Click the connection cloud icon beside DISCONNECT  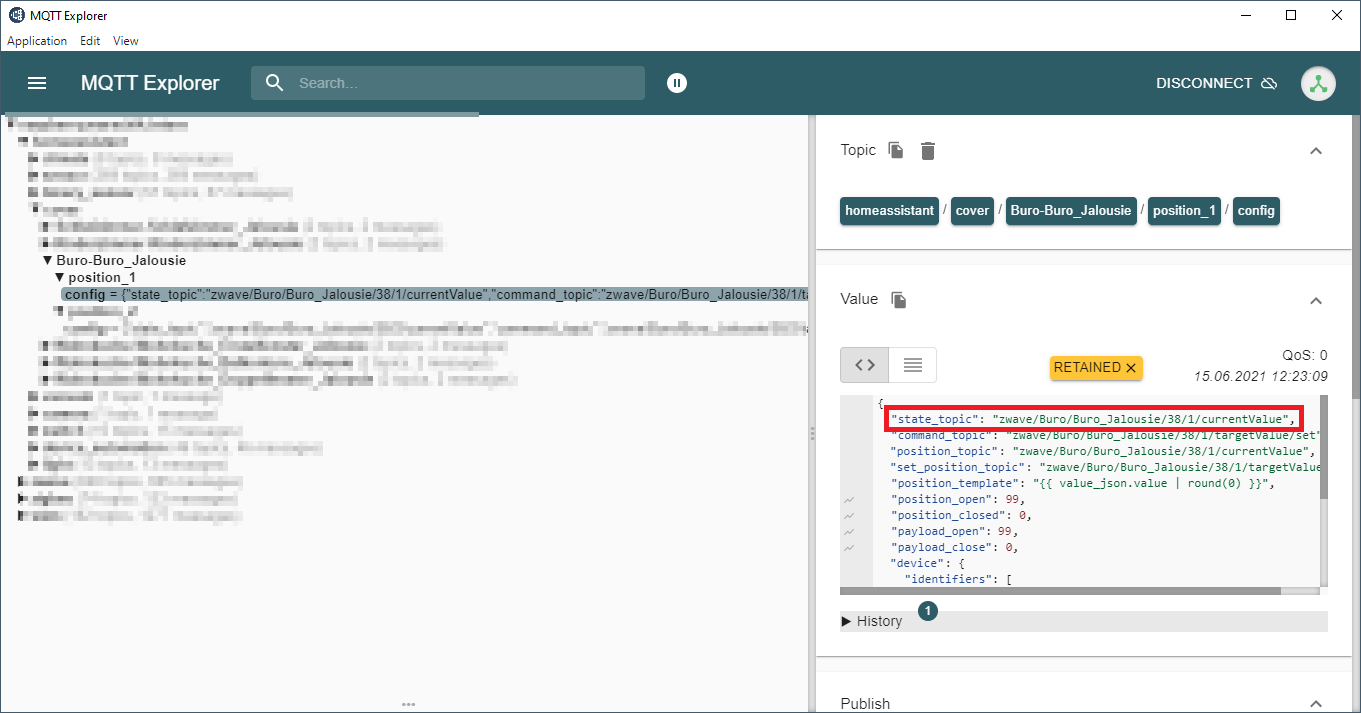(x=1269, y=84)
